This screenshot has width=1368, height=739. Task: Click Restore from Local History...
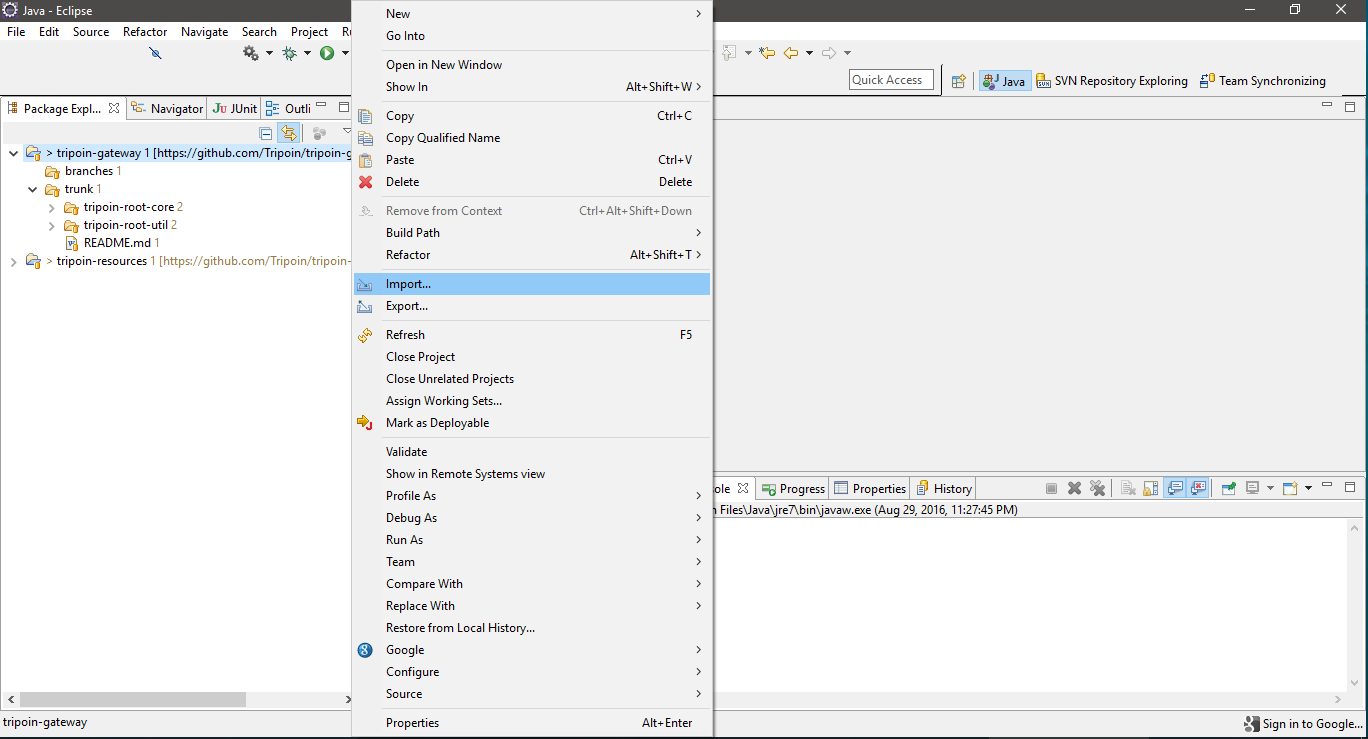point(532,628)
